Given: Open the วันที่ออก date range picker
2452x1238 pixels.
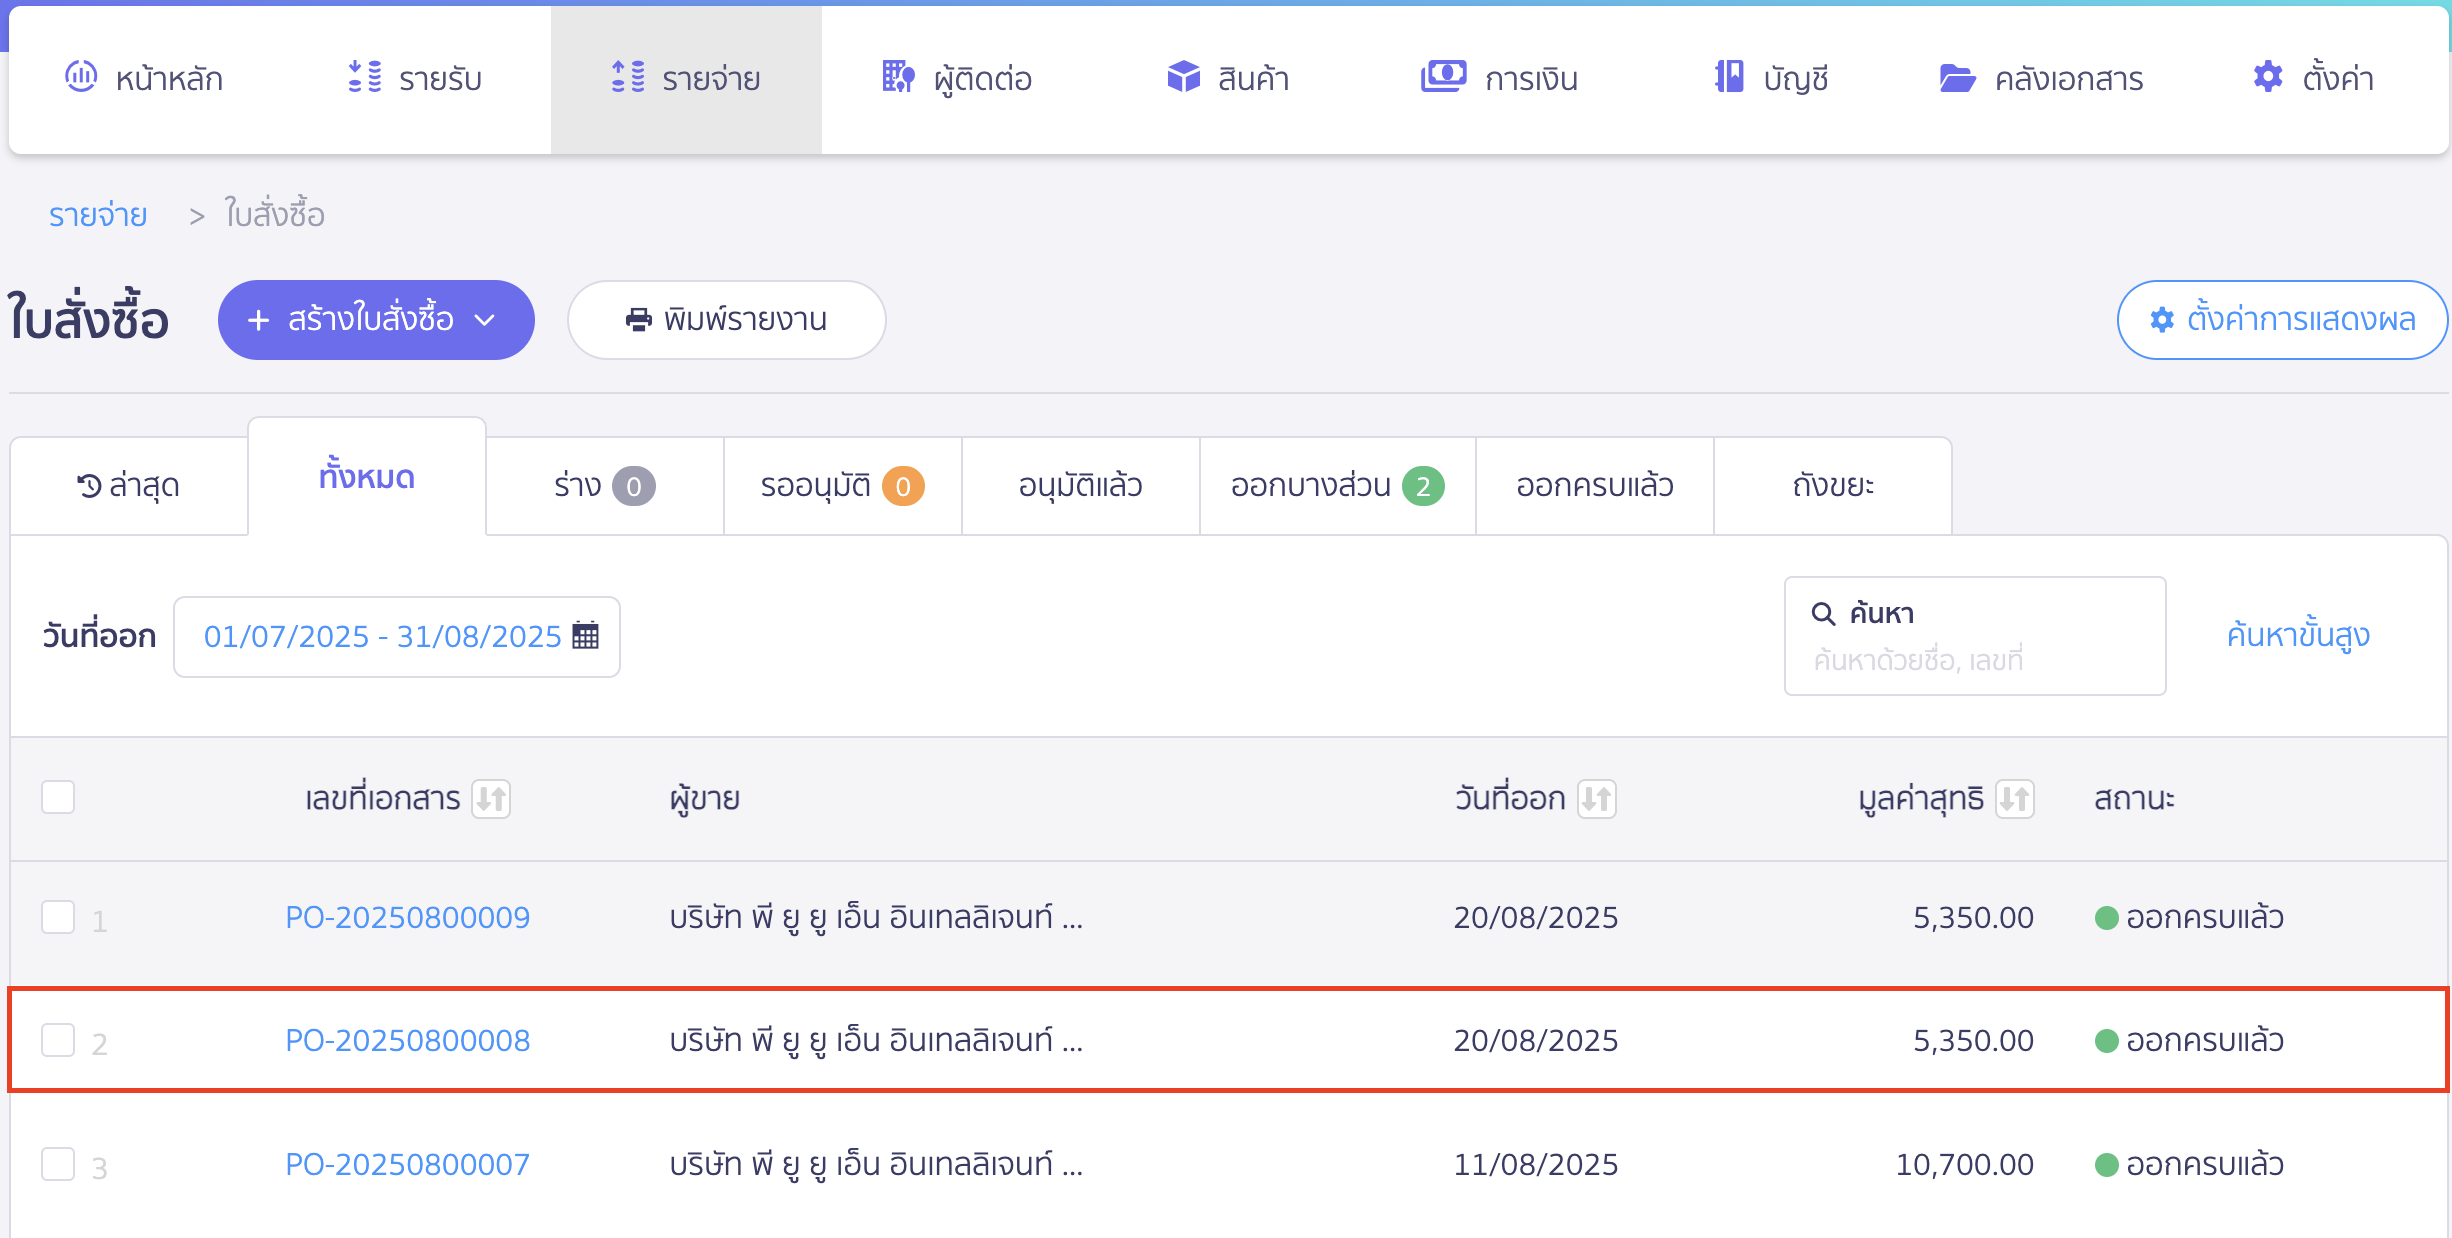Looking at the screenshot, I should click(x=397, y=636).
